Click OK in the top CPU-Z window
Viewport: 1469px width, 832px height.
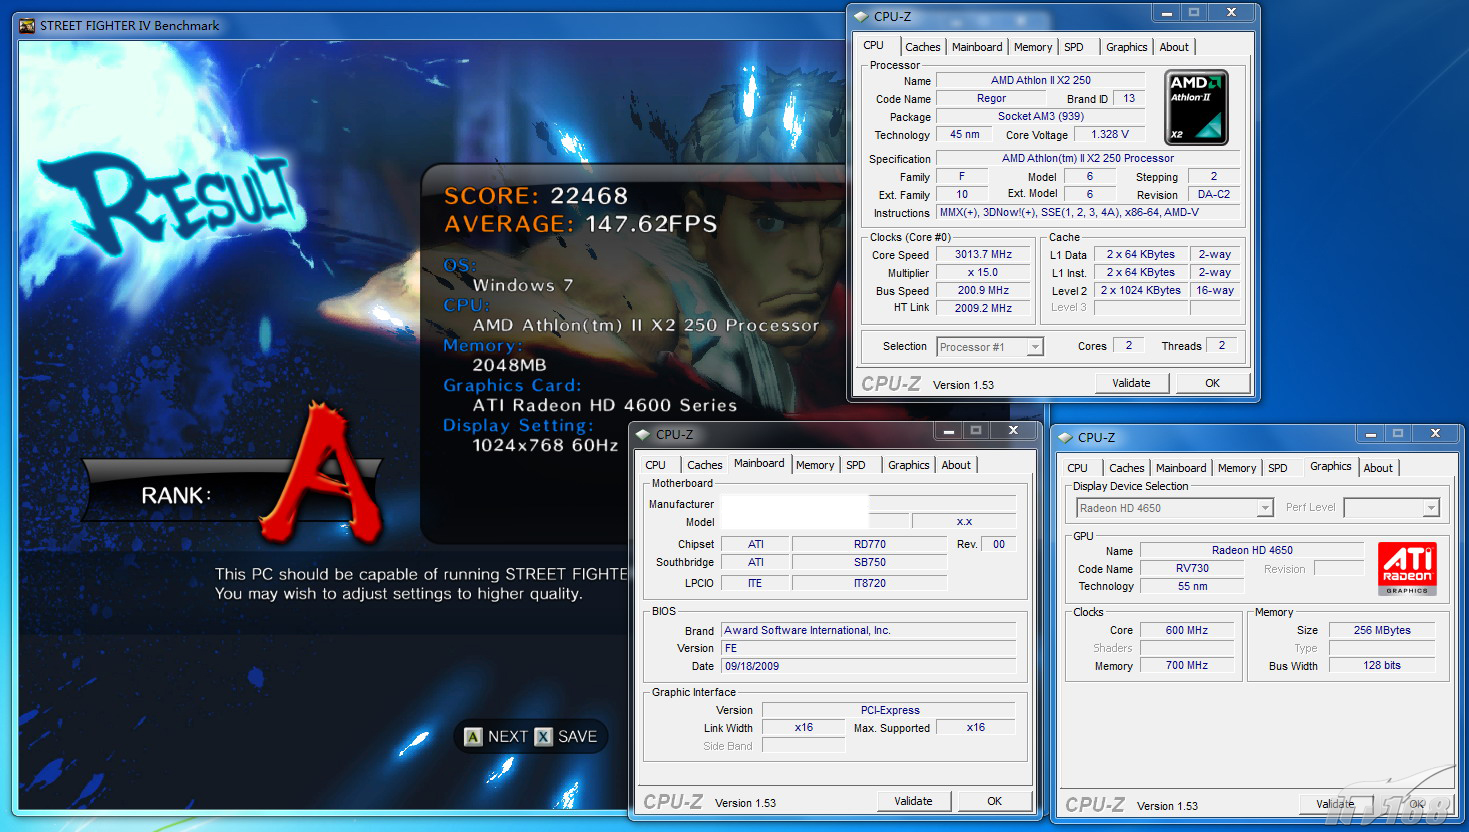click(1212, 383)
